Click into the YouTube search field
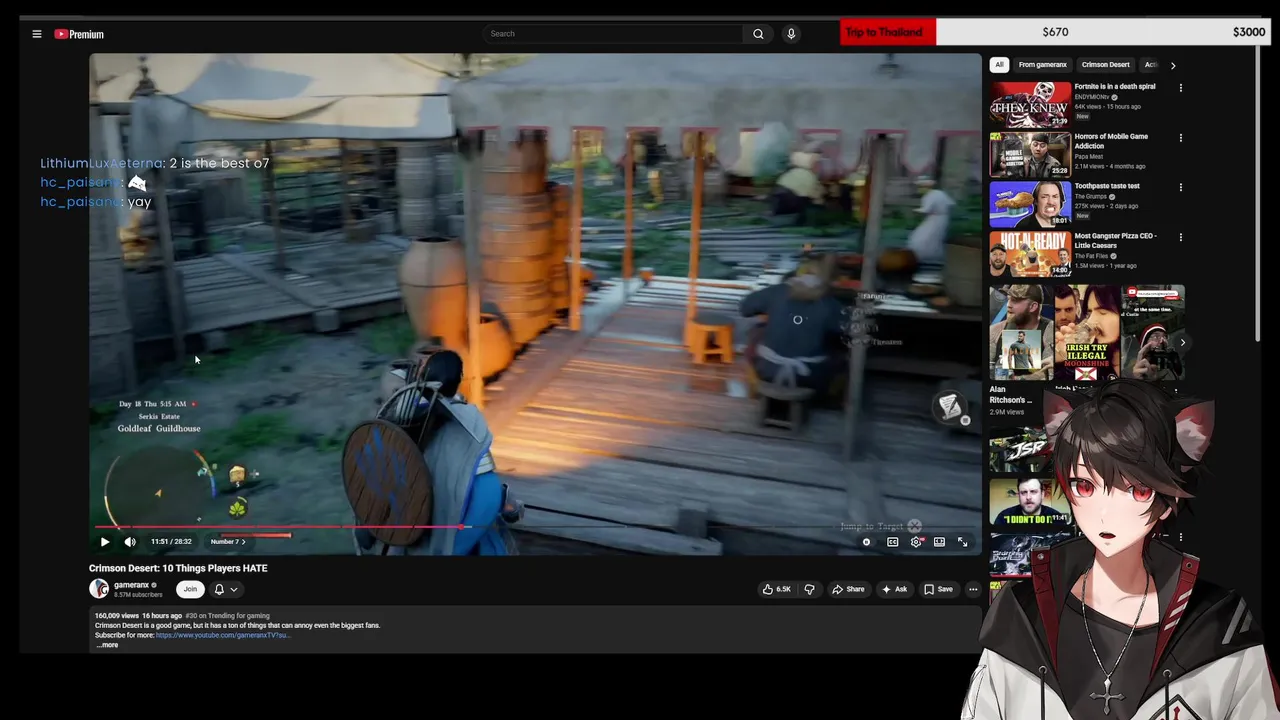Screen dimensions: 1280x720 coord(613,34)
